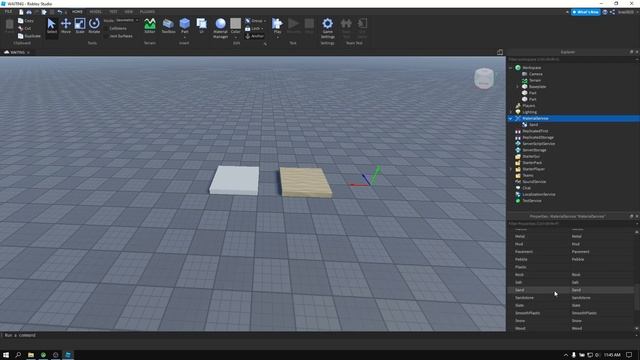
Task: Select SoundService in Explorer
Action: click(534, 182)
